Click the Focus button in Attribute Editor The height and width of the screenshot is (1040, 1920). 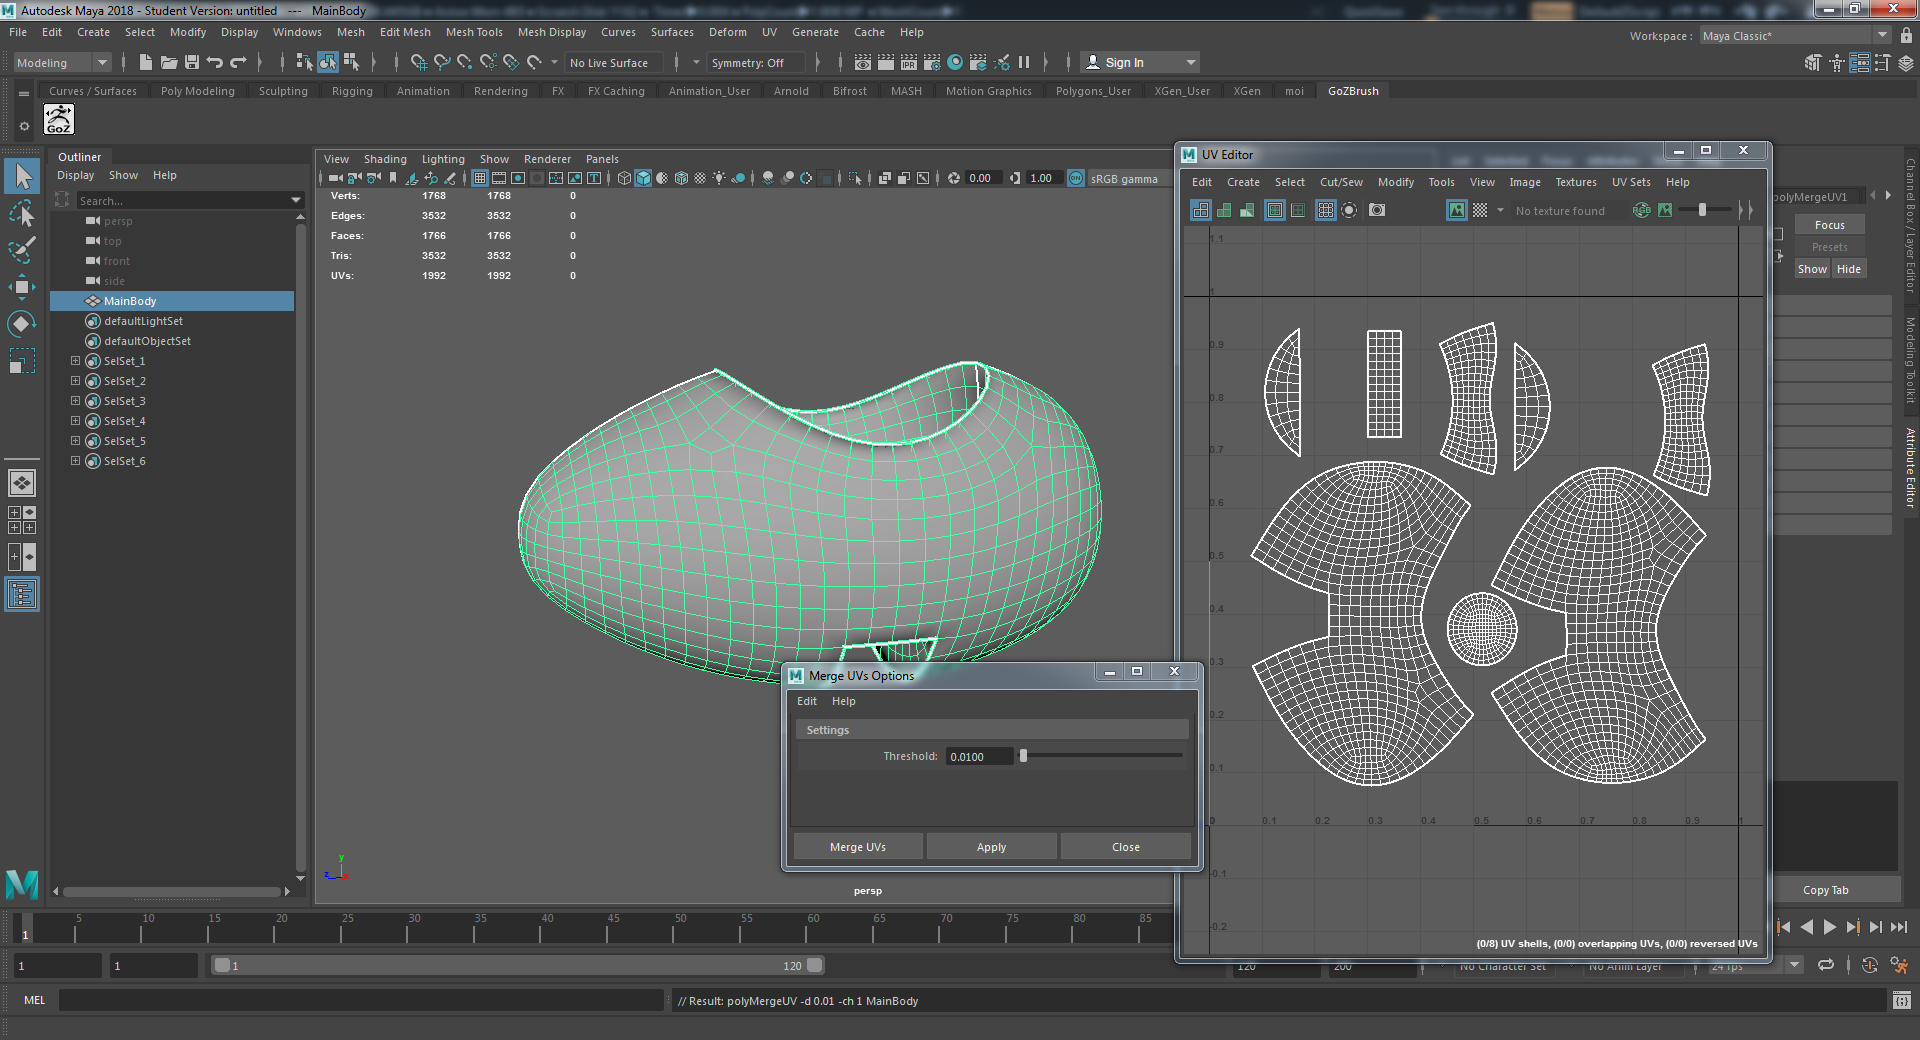click(1829, 225)
